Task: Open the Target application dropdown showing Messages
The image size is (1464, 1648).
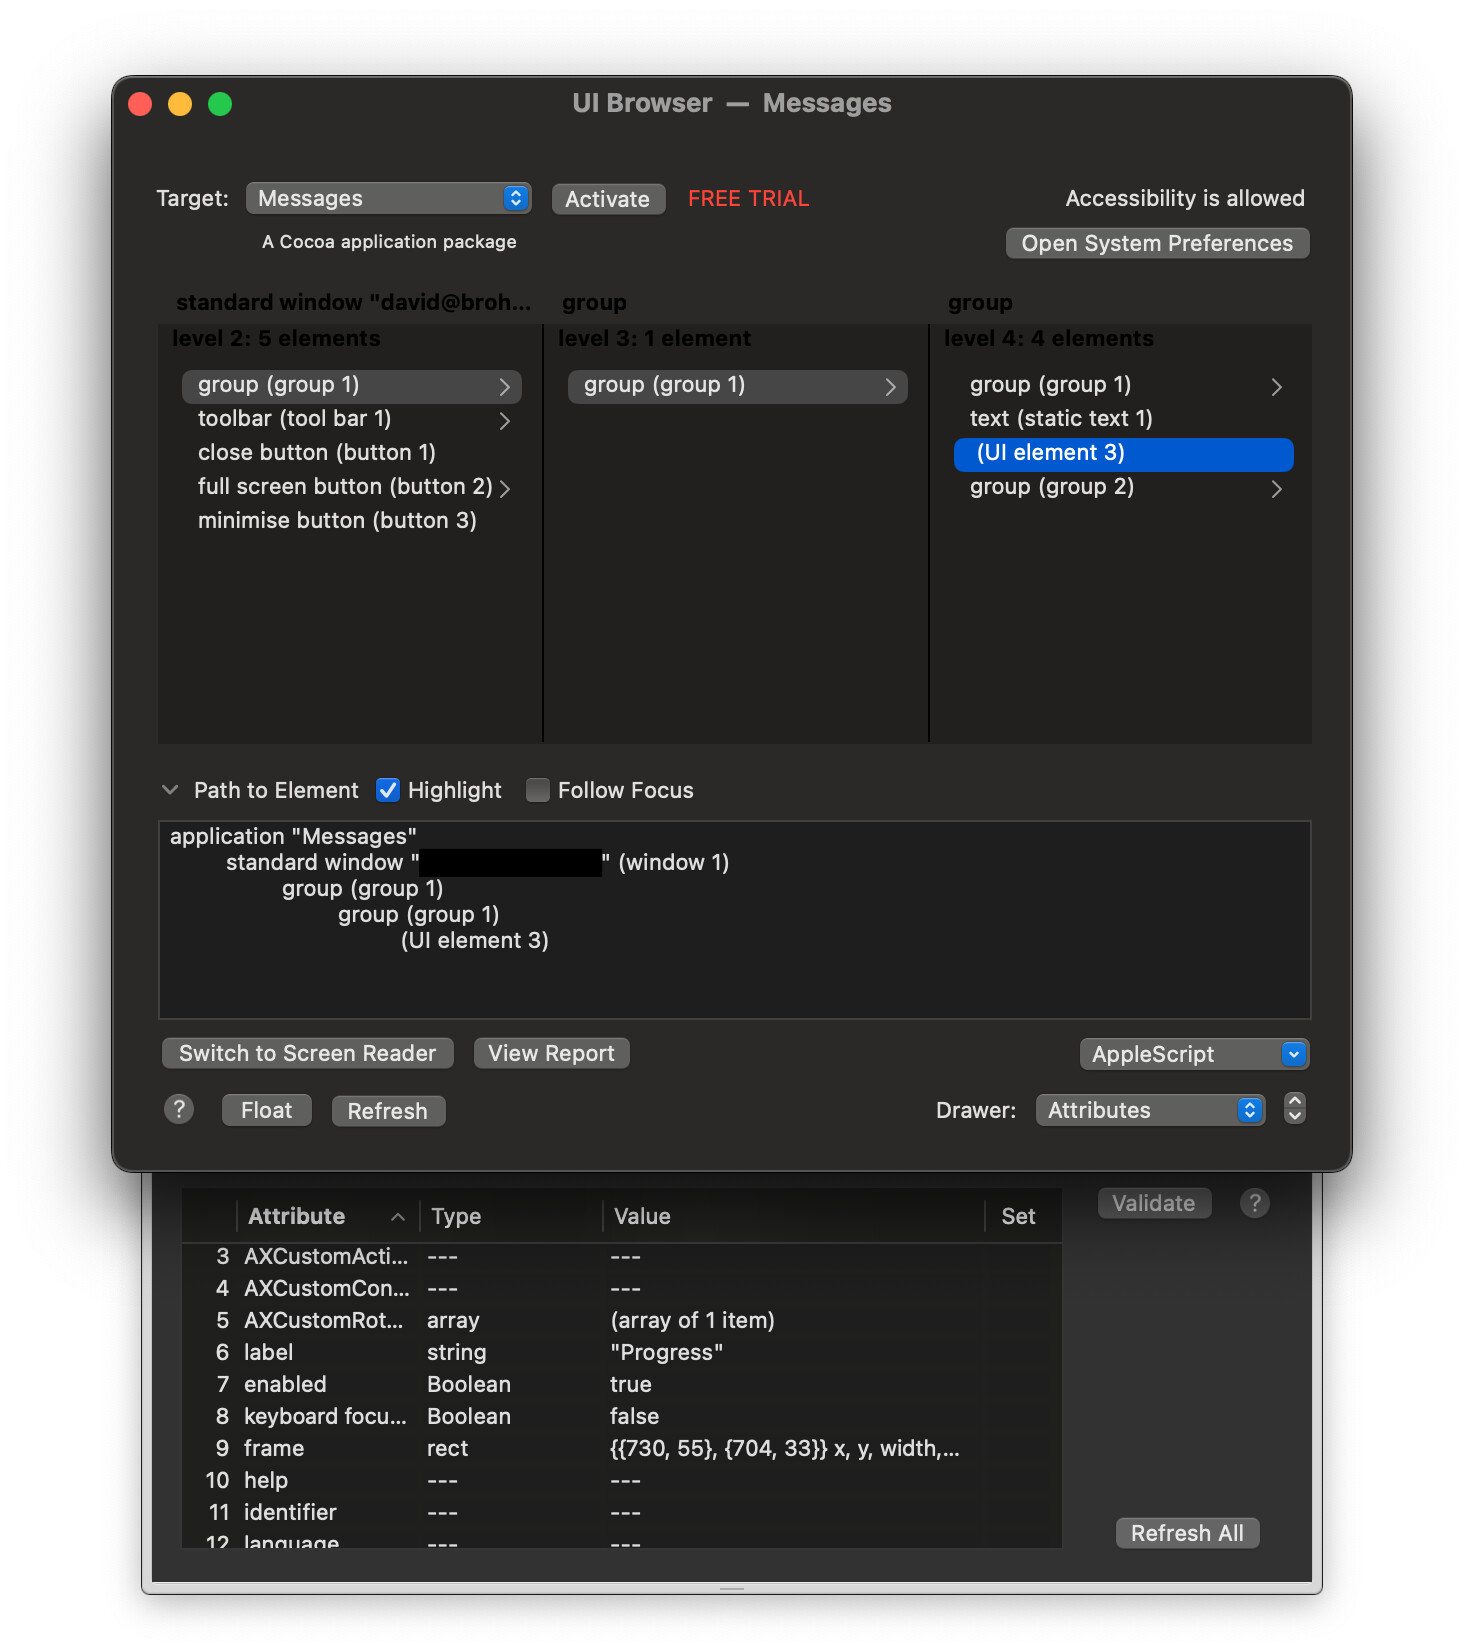Action: click(388, 198)
